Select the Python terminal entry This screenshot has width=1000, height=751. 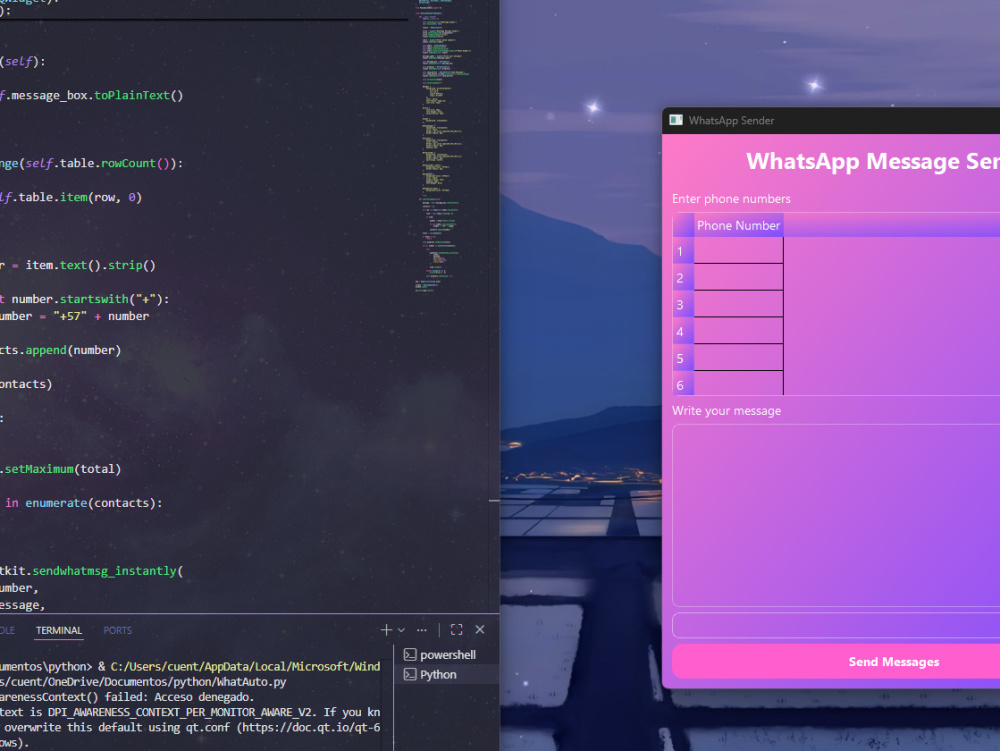(x=446, y=674)
